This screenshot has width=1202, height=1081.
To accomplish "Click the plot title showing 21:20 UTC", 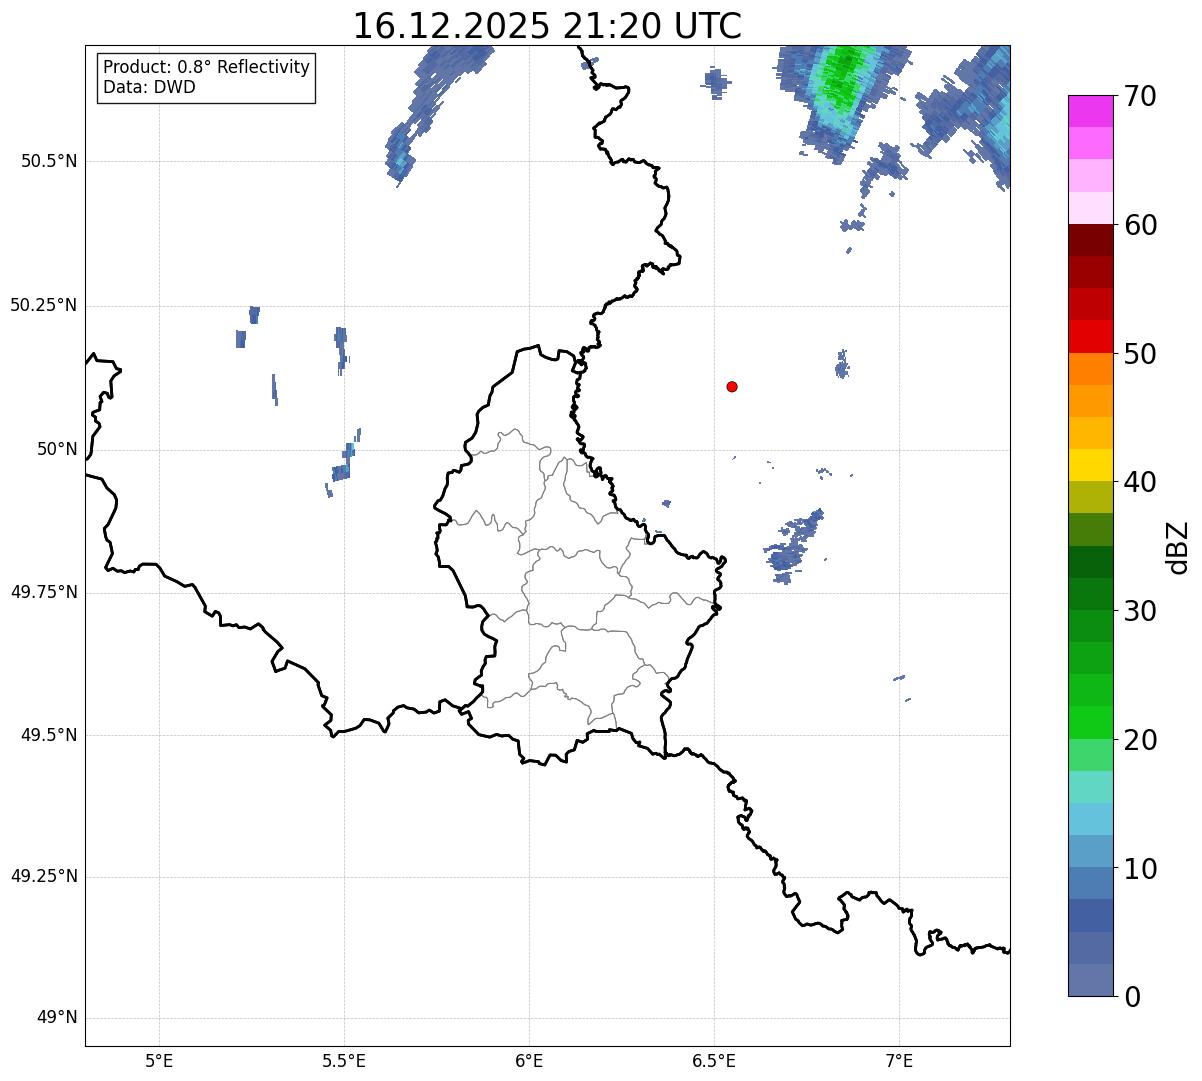I will 547,26.
